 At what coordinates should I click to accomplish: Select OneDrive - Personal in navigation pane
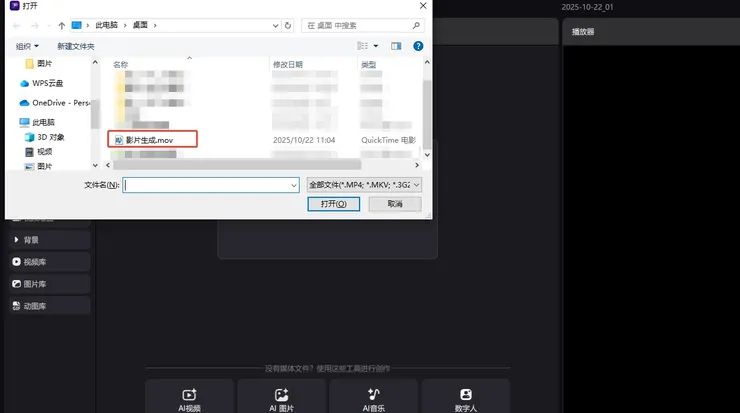(55, 103)
